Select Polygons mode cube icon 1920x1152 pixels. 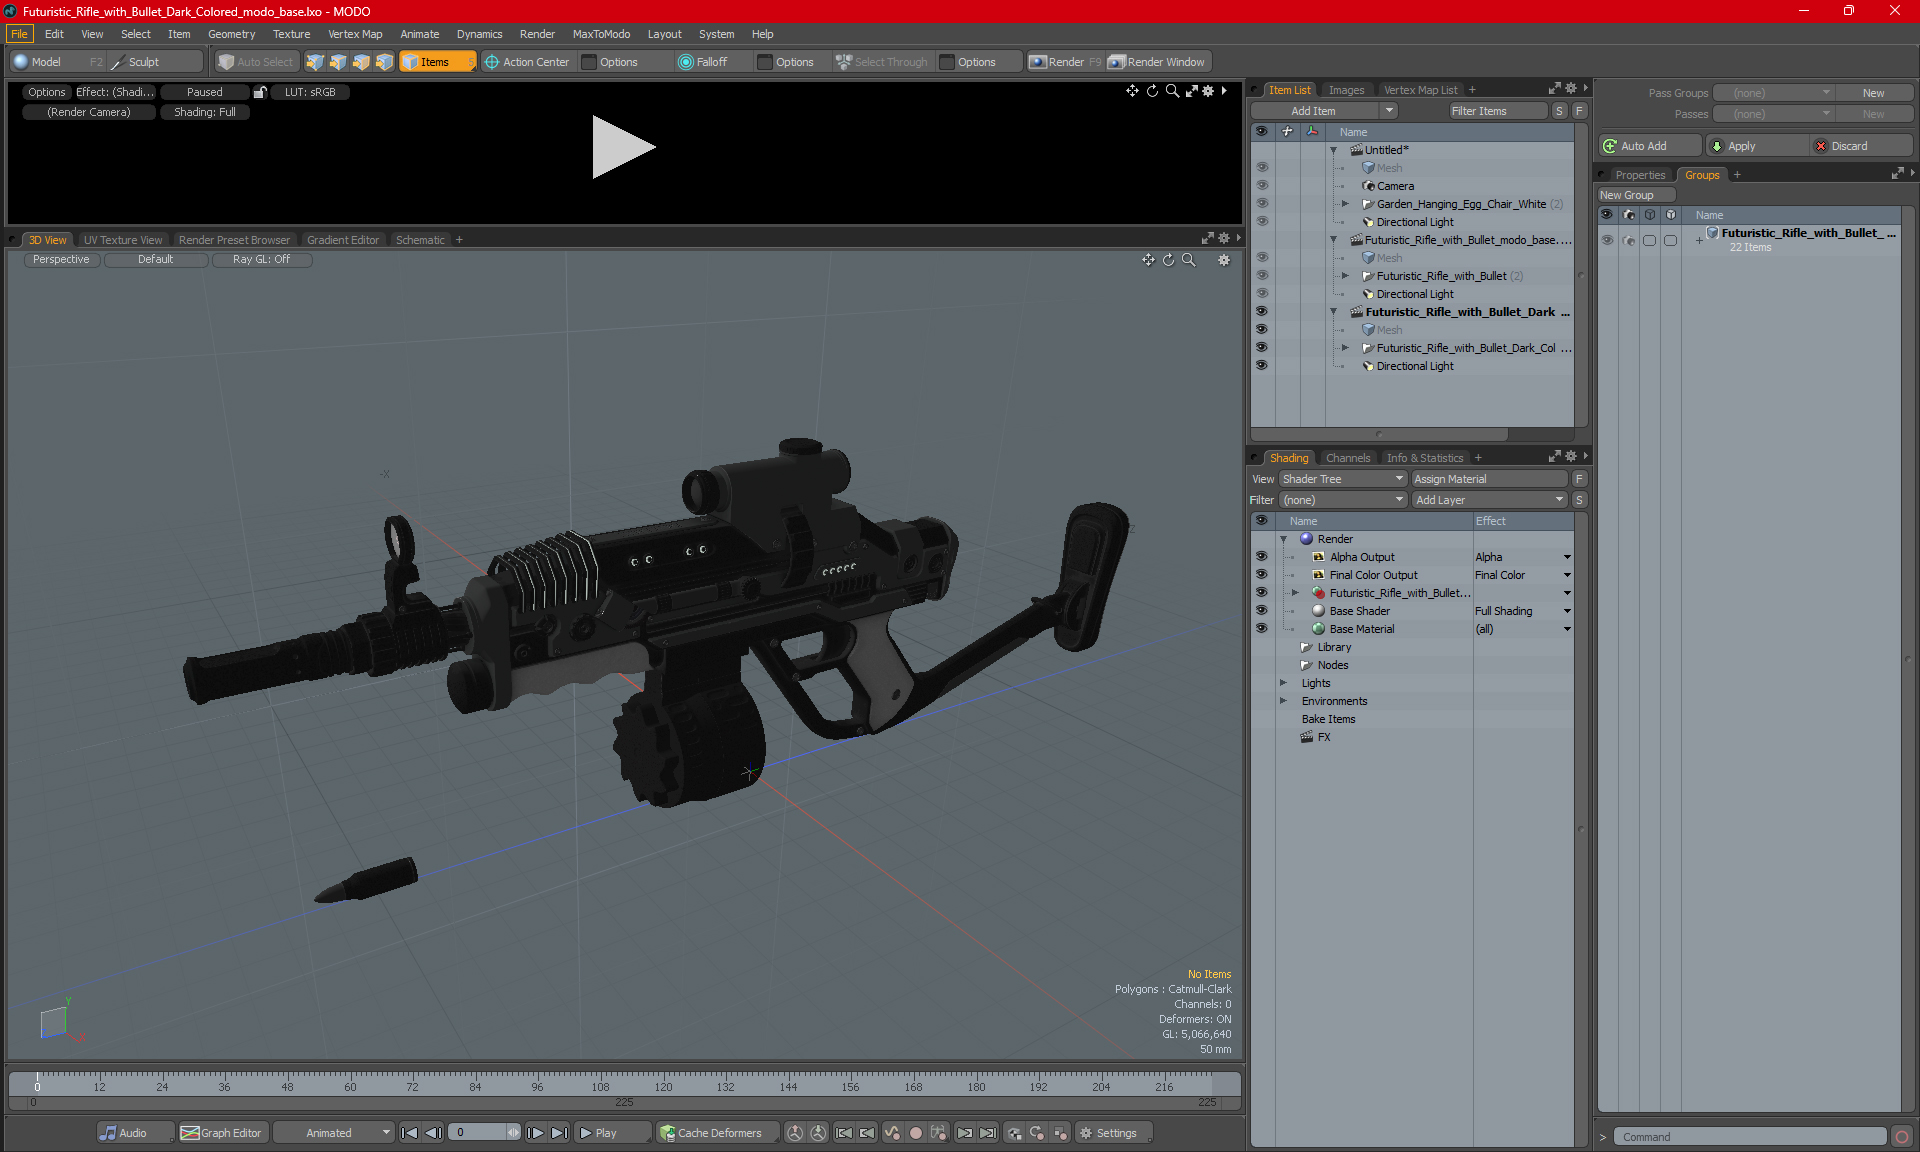(361, 62)
